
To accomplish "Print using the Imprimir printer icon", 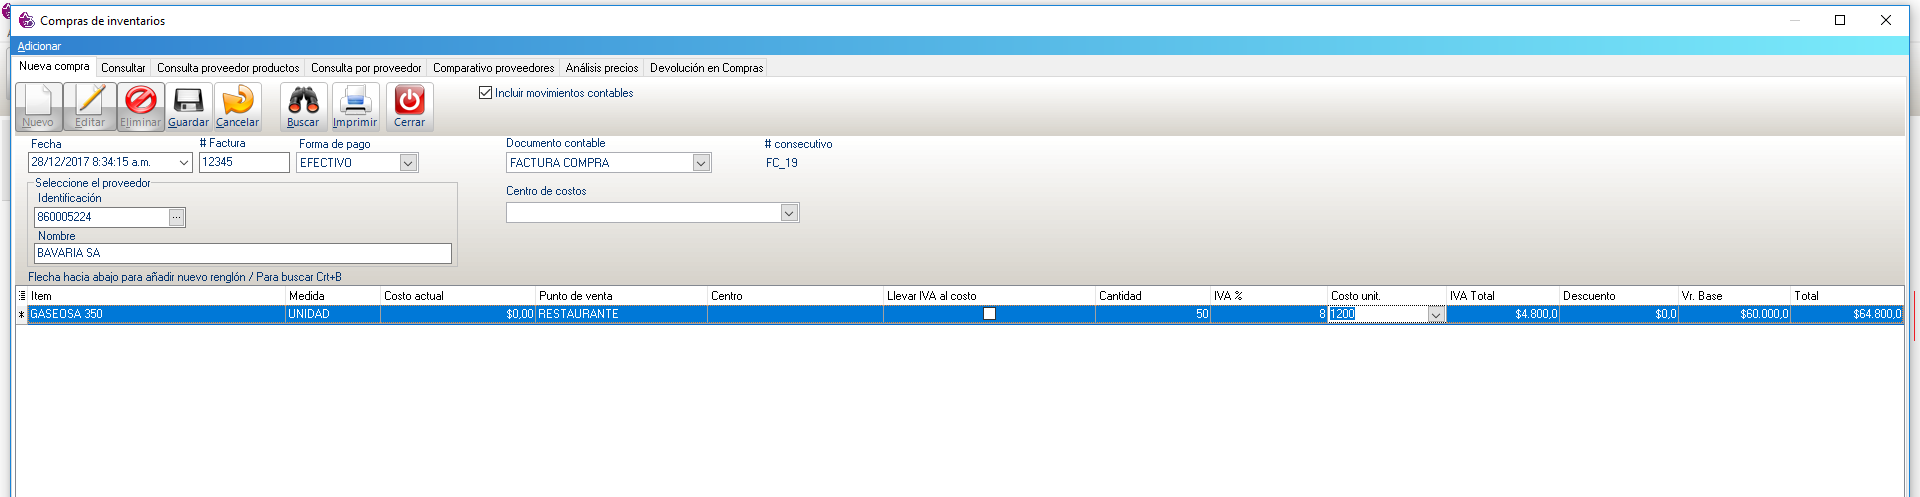I will [x=355, y=101].
